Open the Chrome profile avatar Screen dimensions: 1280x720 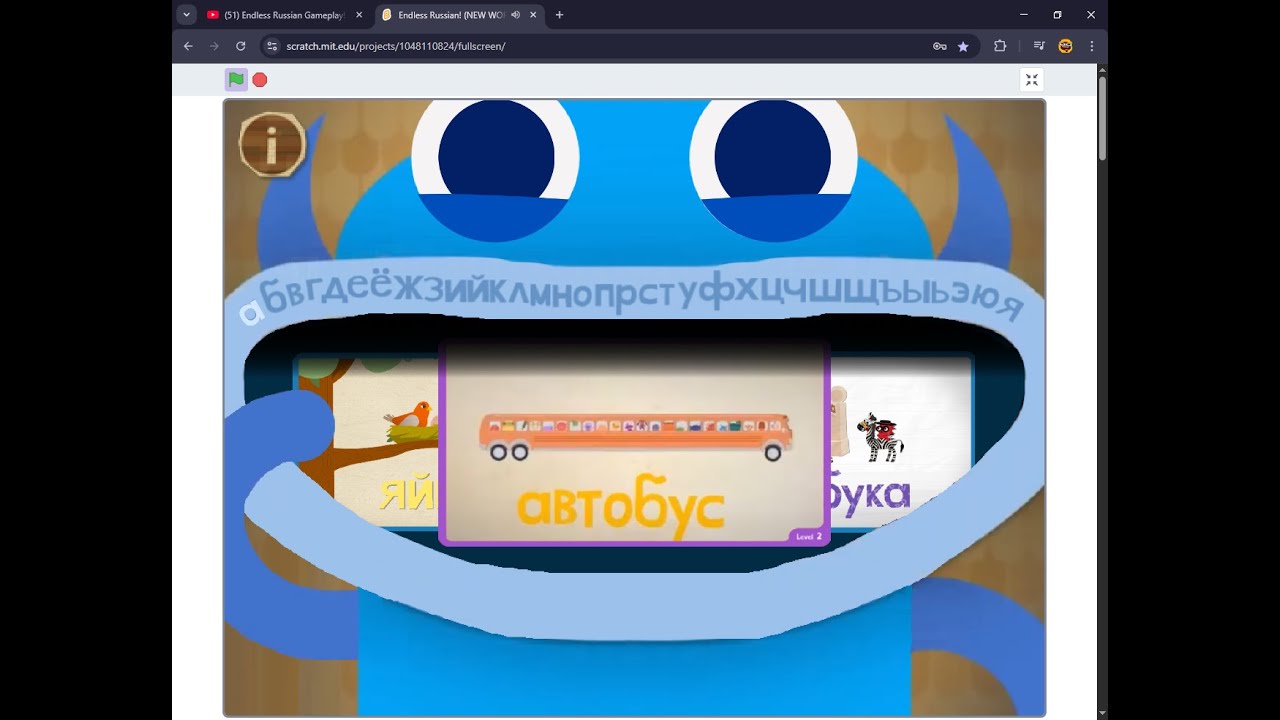pyautogui.click(x=1065, y=46)
